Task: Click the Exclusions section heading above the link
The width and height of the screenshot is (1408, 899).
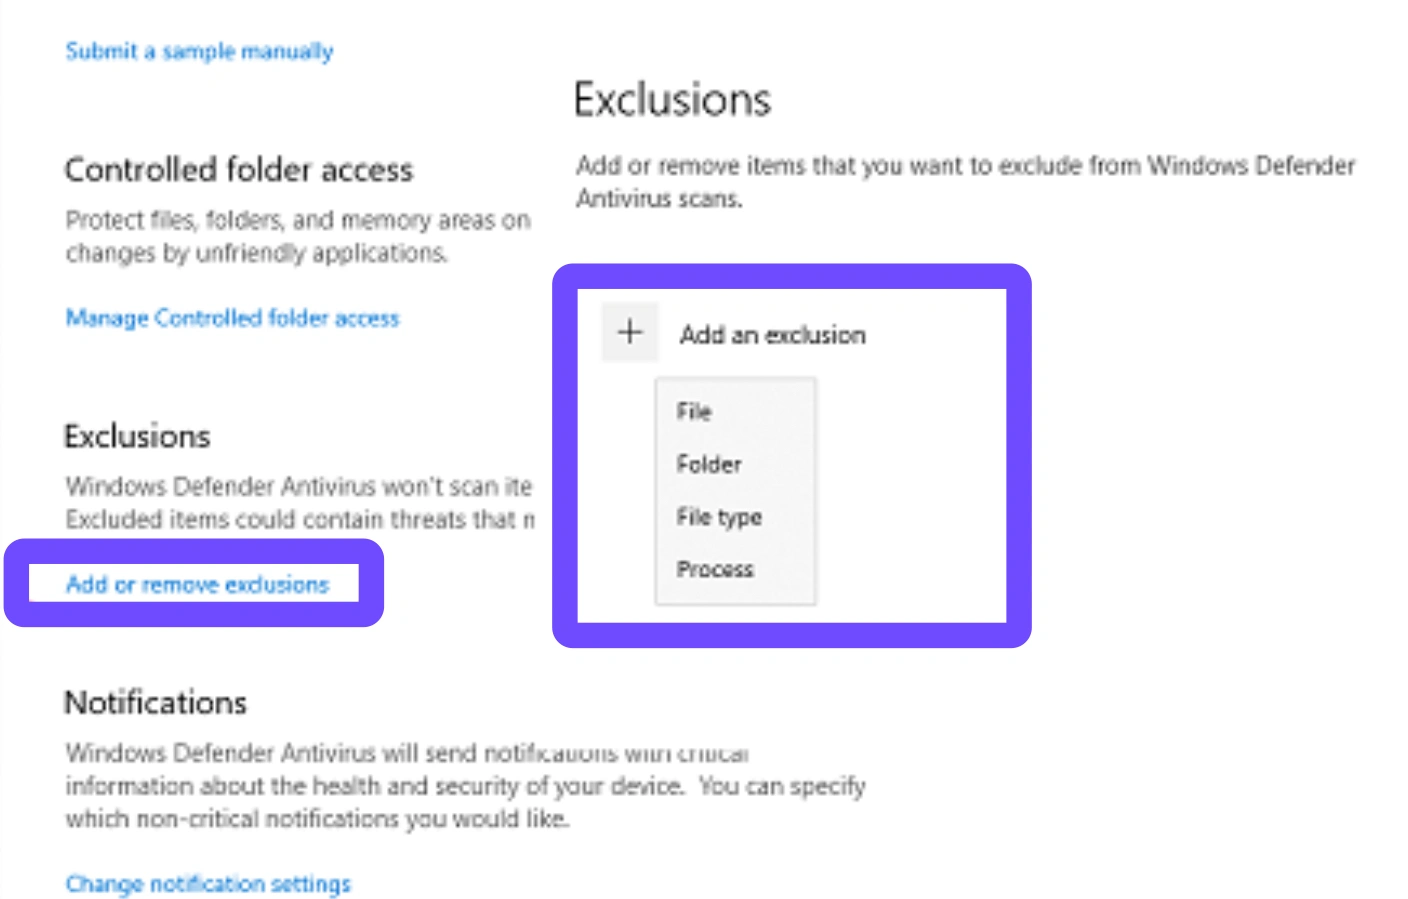Action: click(x=137, y=437)
